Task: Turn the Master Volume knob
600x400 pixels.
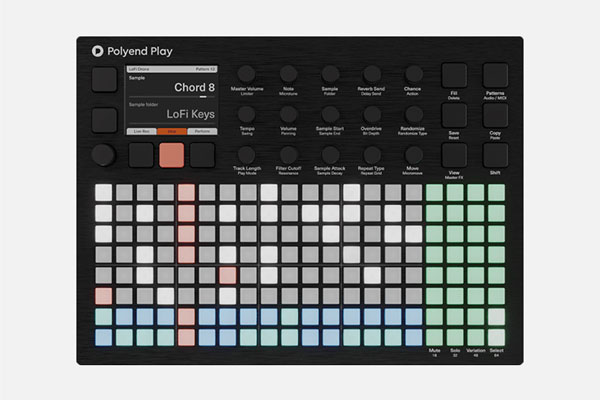Action: coord(246,74)
